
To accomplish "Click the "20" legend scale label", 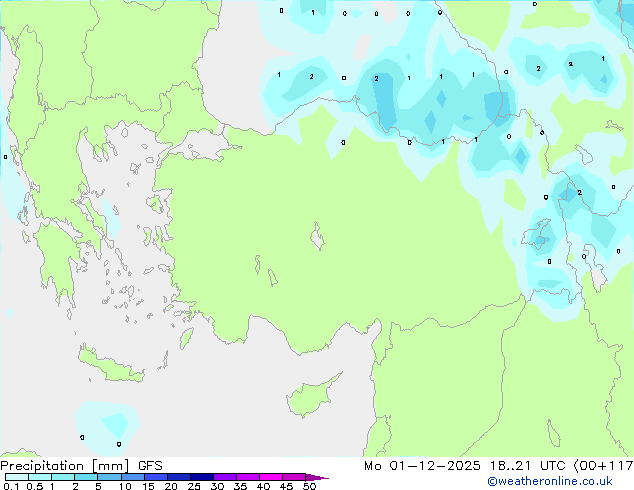I will coord(171,486).
